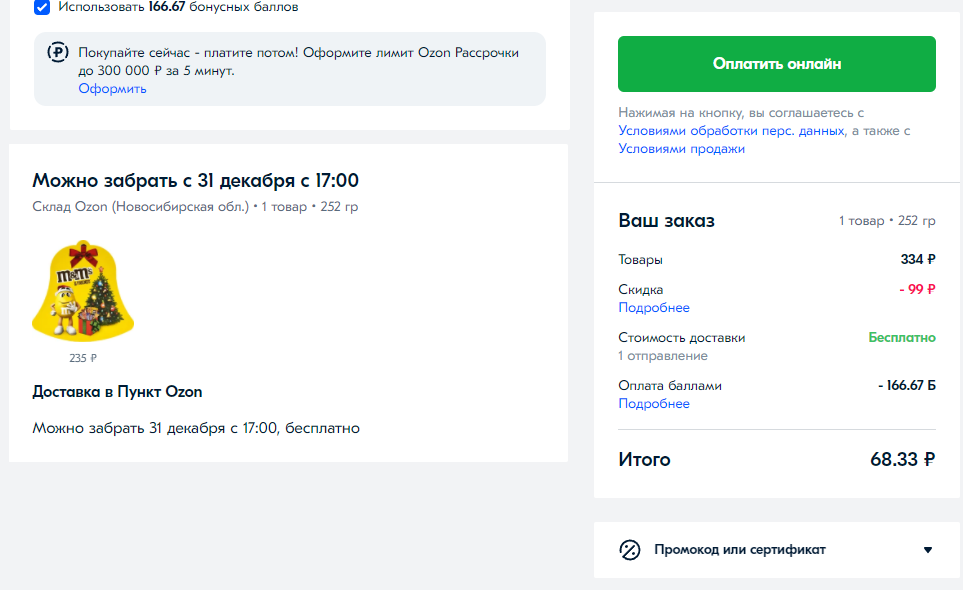The width and height of the screenshot is (963, 590).
Task: Click the M&M's bell product thumbnail
Action: click(83, 291)
